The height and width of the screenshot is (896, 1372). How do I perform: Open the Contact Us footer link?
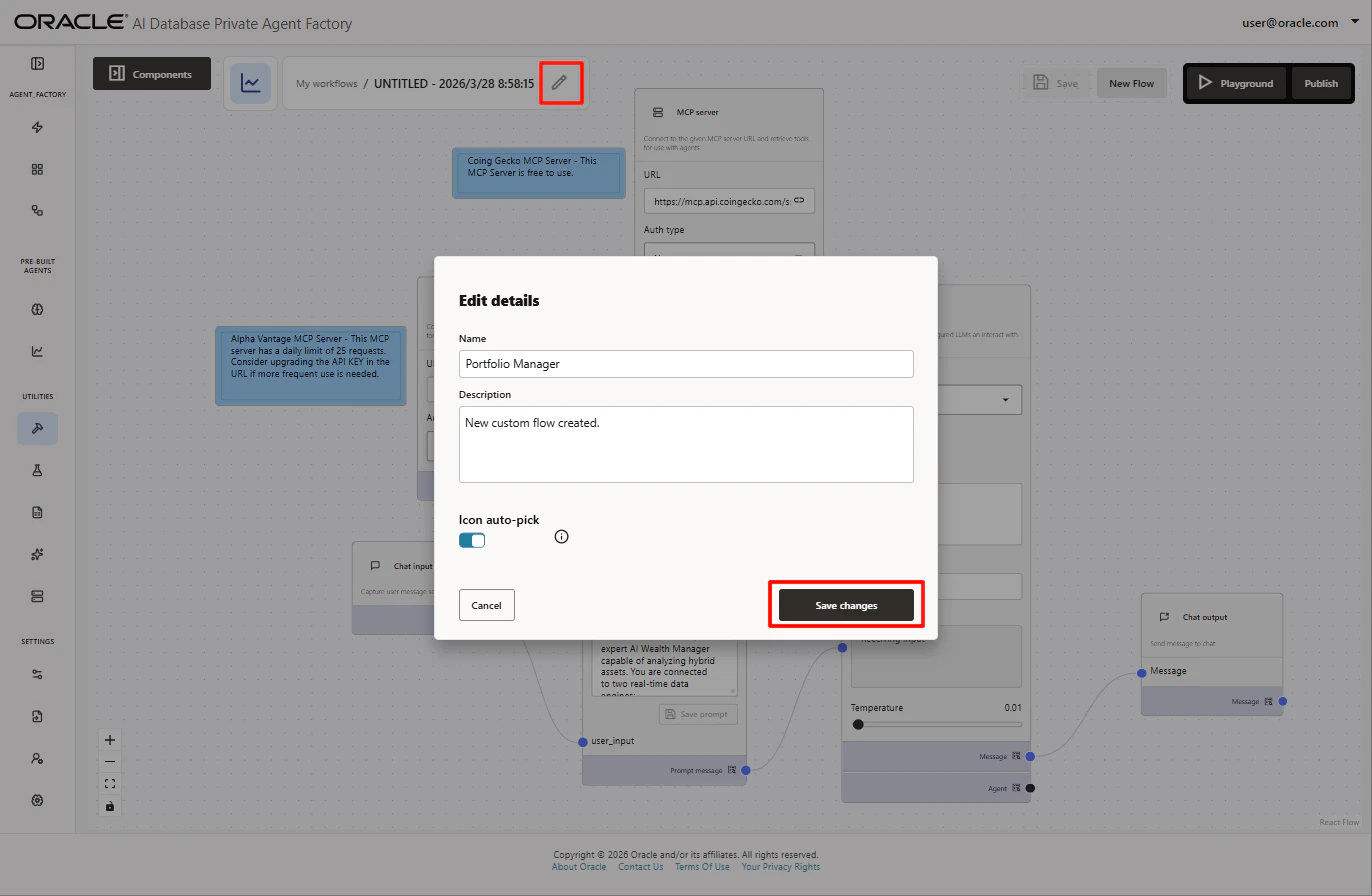[640, 867]
